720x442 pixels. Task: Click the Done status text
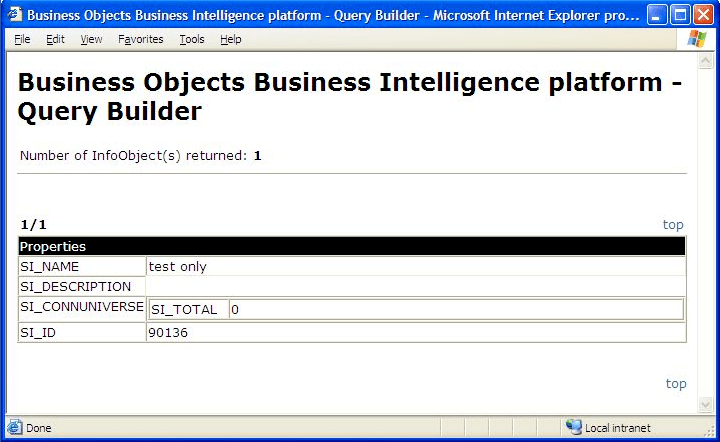click(x=39, y=428)
